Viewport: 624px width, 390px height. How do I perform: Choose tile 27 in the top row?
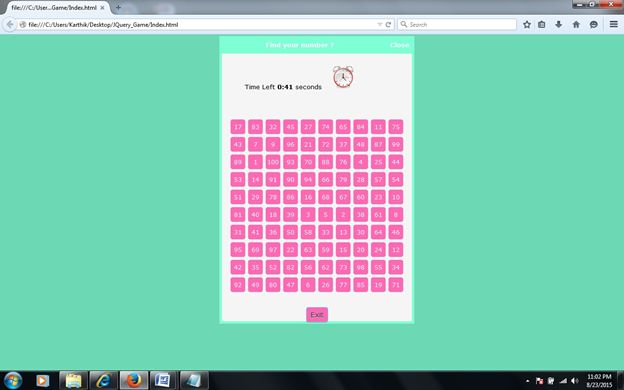[x=308, y=127]
